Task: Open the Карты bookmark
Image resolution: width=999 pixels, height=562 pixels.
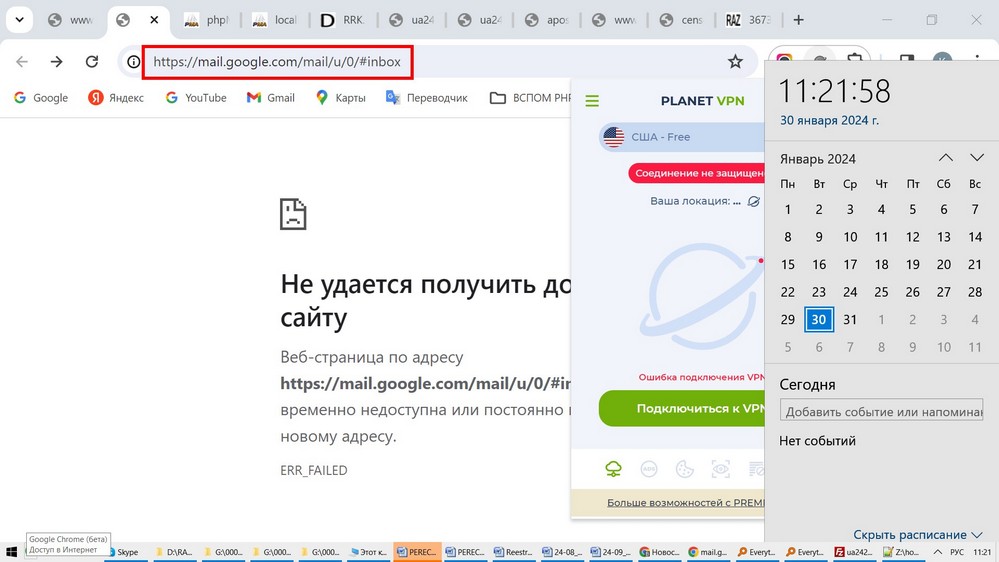Action: click(341, 97)
